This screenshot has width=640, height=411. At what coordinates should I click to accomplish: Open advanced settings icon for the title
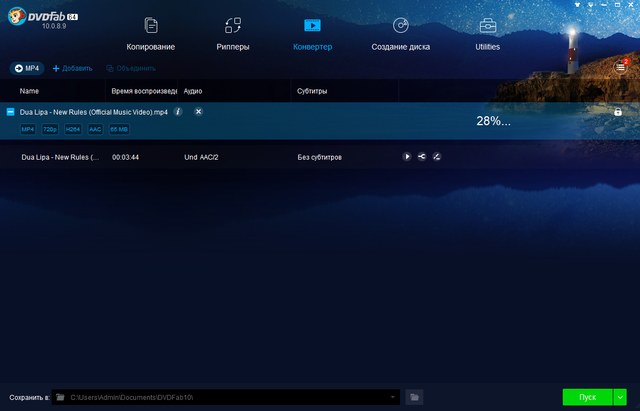pyautogui.click(x=422, y=157)
